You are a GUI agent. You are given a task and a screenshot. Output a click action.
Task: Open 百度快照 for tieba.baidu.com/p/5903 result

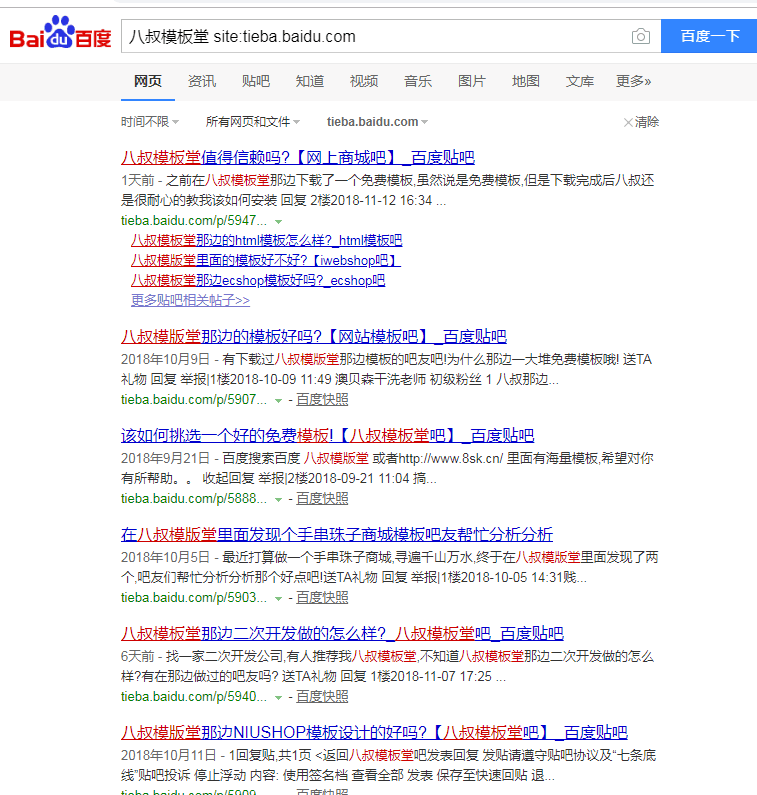322,598
